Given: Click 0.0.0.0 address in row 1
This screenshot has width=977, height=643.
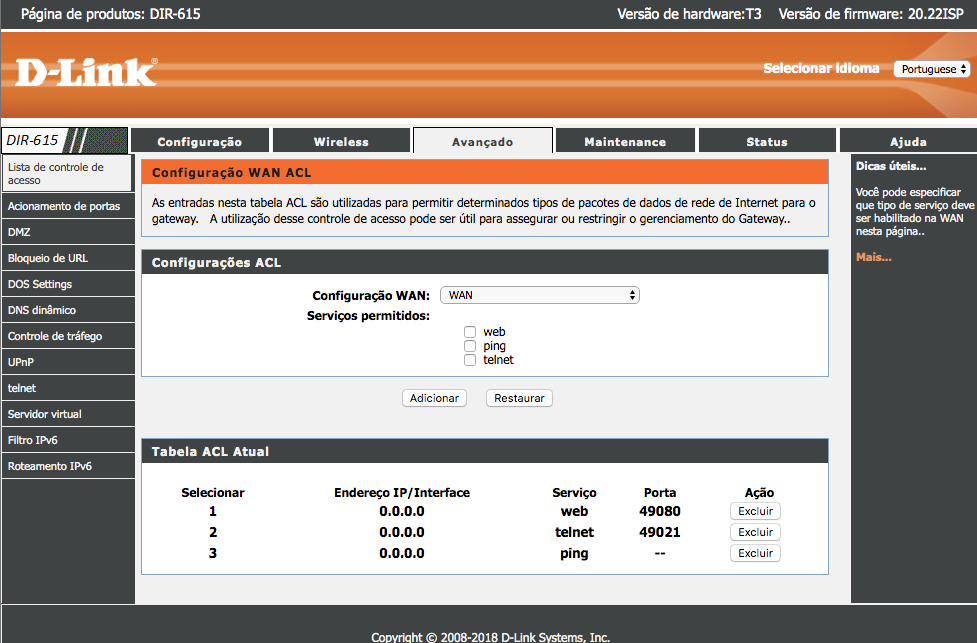Looking at the screenshot, I should pos(402,511).
